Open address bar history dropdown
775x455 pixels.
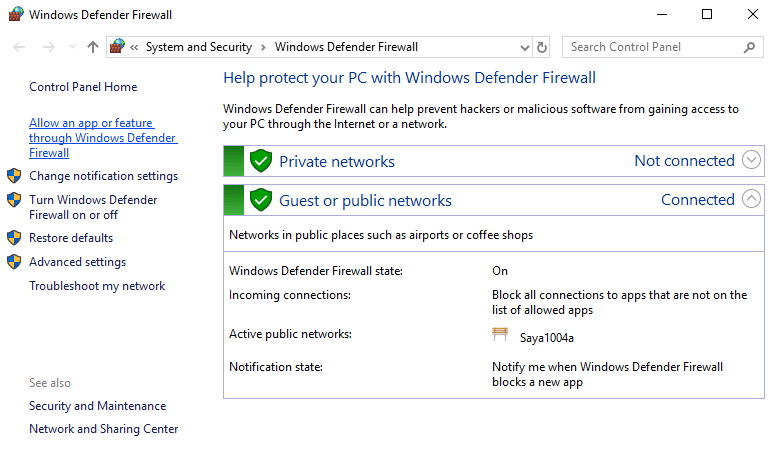point(525,47)
